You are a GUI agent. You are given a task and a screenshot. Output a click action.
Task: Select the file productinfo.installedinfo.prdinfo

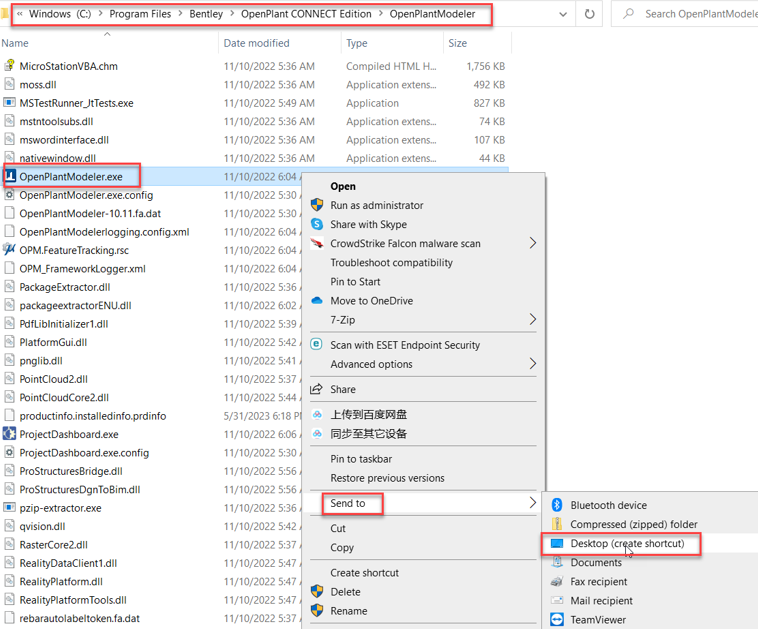(x=92, y=415)
